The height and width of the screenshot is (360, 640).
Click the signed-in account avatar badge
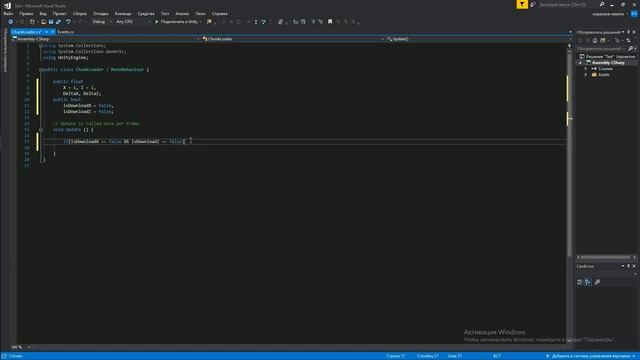(x=634, y=14)
